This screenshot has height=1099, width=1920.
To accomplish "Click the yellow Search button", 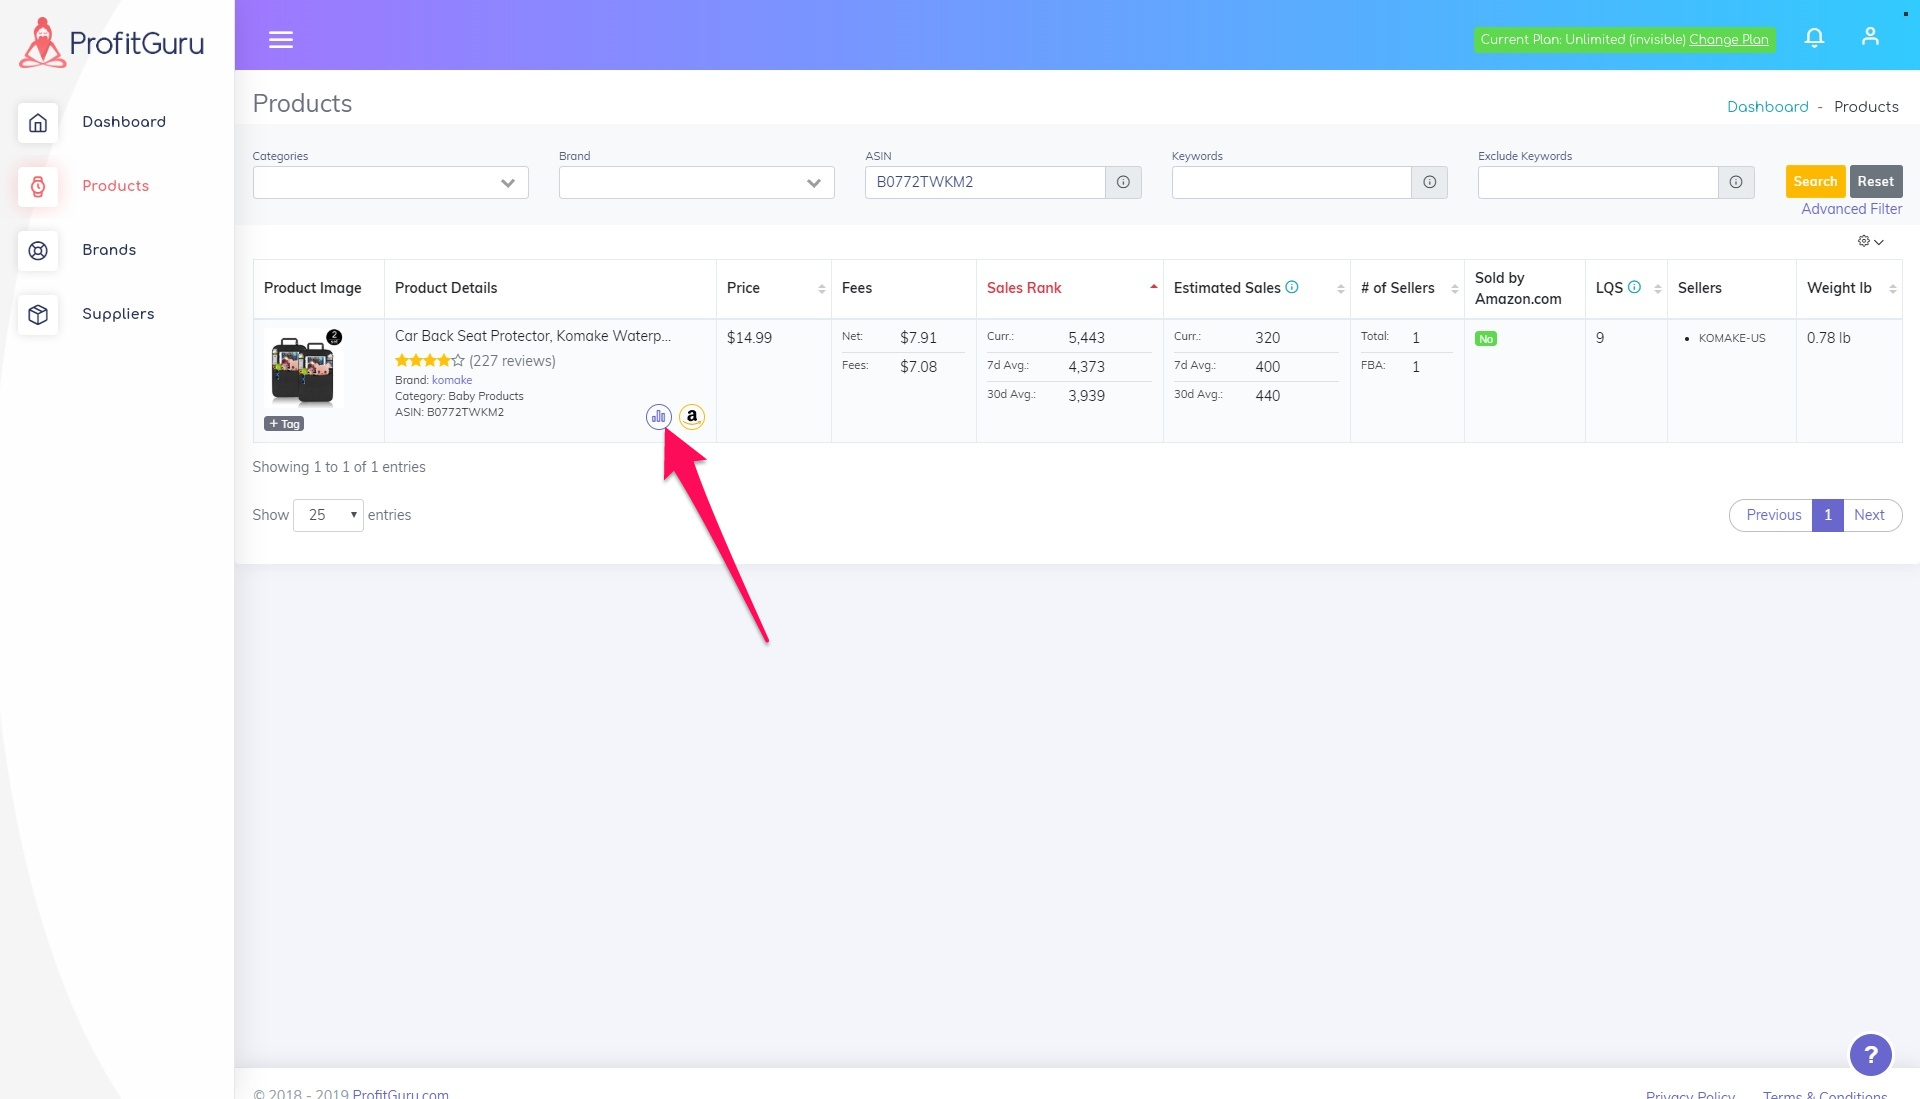I will point(1815,181).
